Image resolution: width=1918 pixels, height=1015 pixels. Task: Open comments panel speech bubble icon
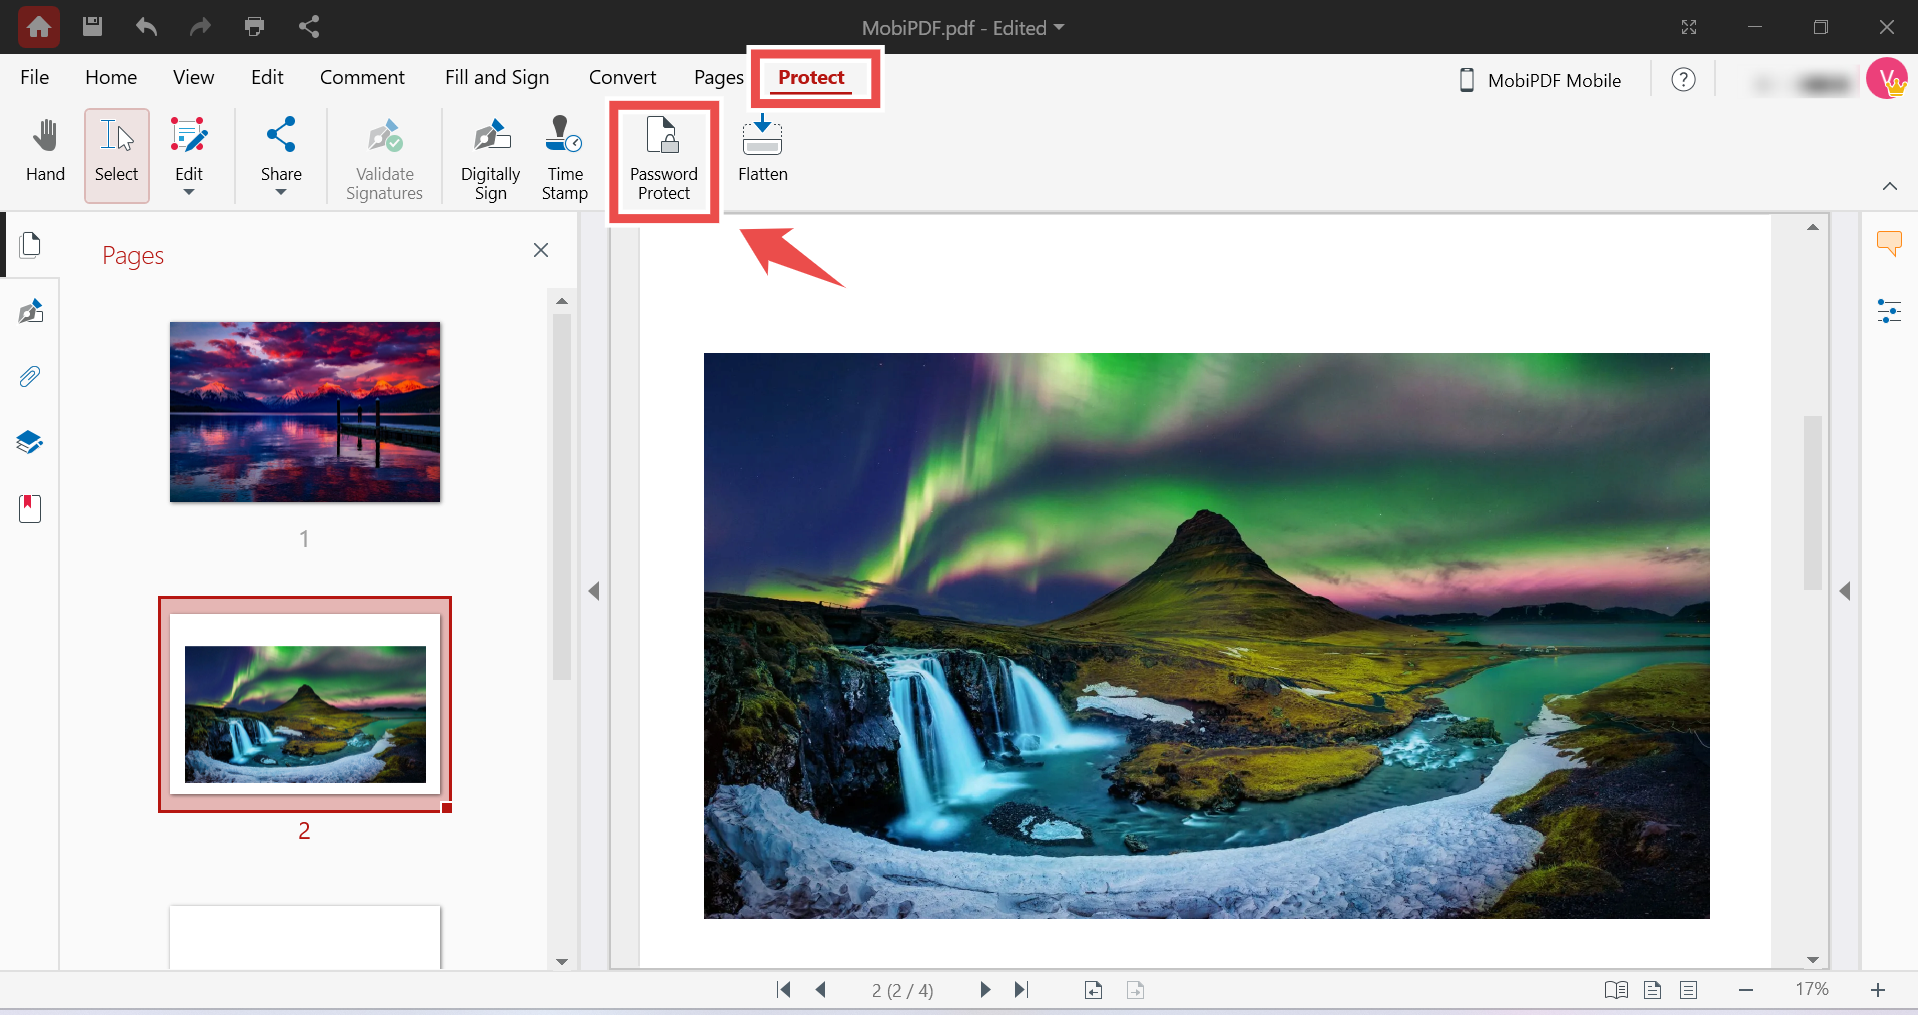coord(1889,243)
